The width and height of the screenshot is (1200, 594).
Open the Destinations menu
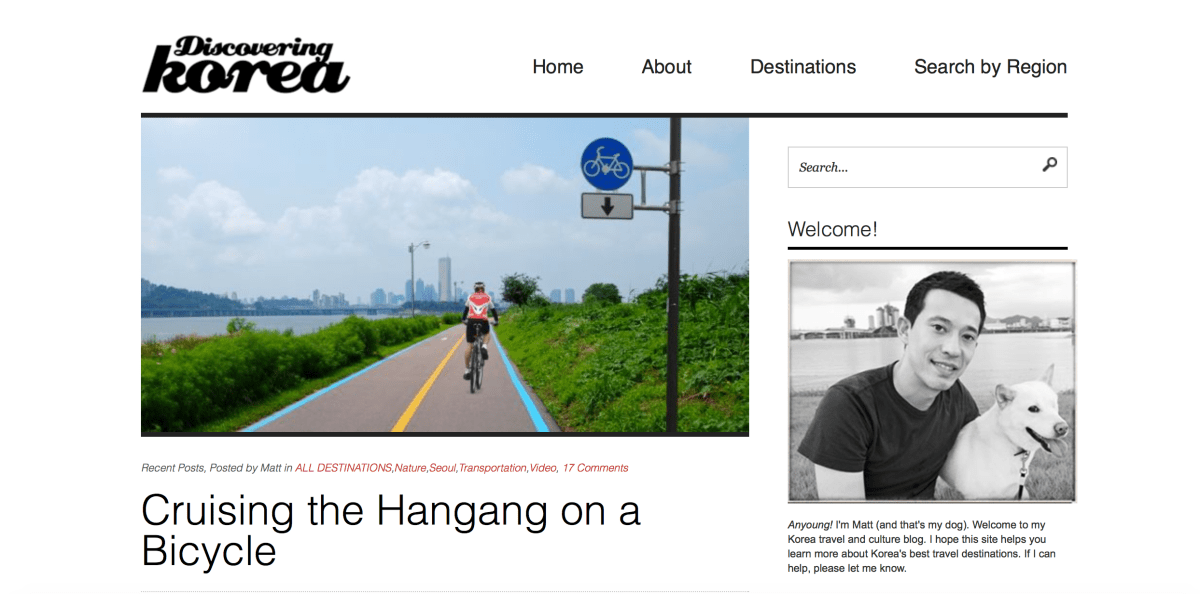tap(803, 67)
